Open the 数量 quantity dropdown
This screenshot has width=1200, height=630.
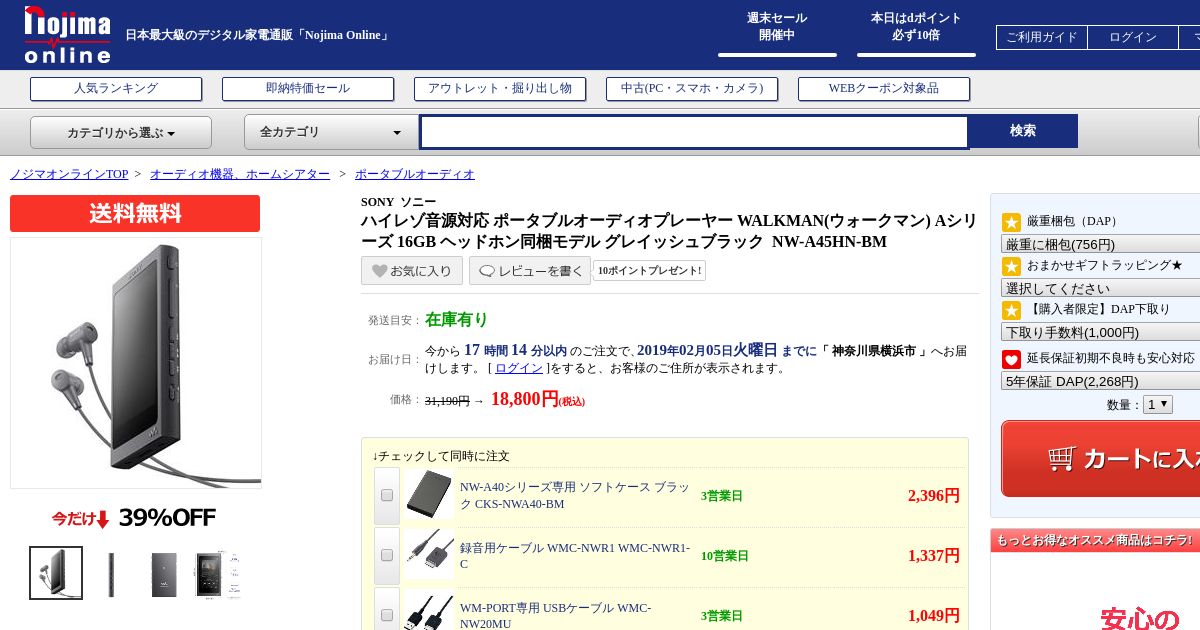[1158, 404]
